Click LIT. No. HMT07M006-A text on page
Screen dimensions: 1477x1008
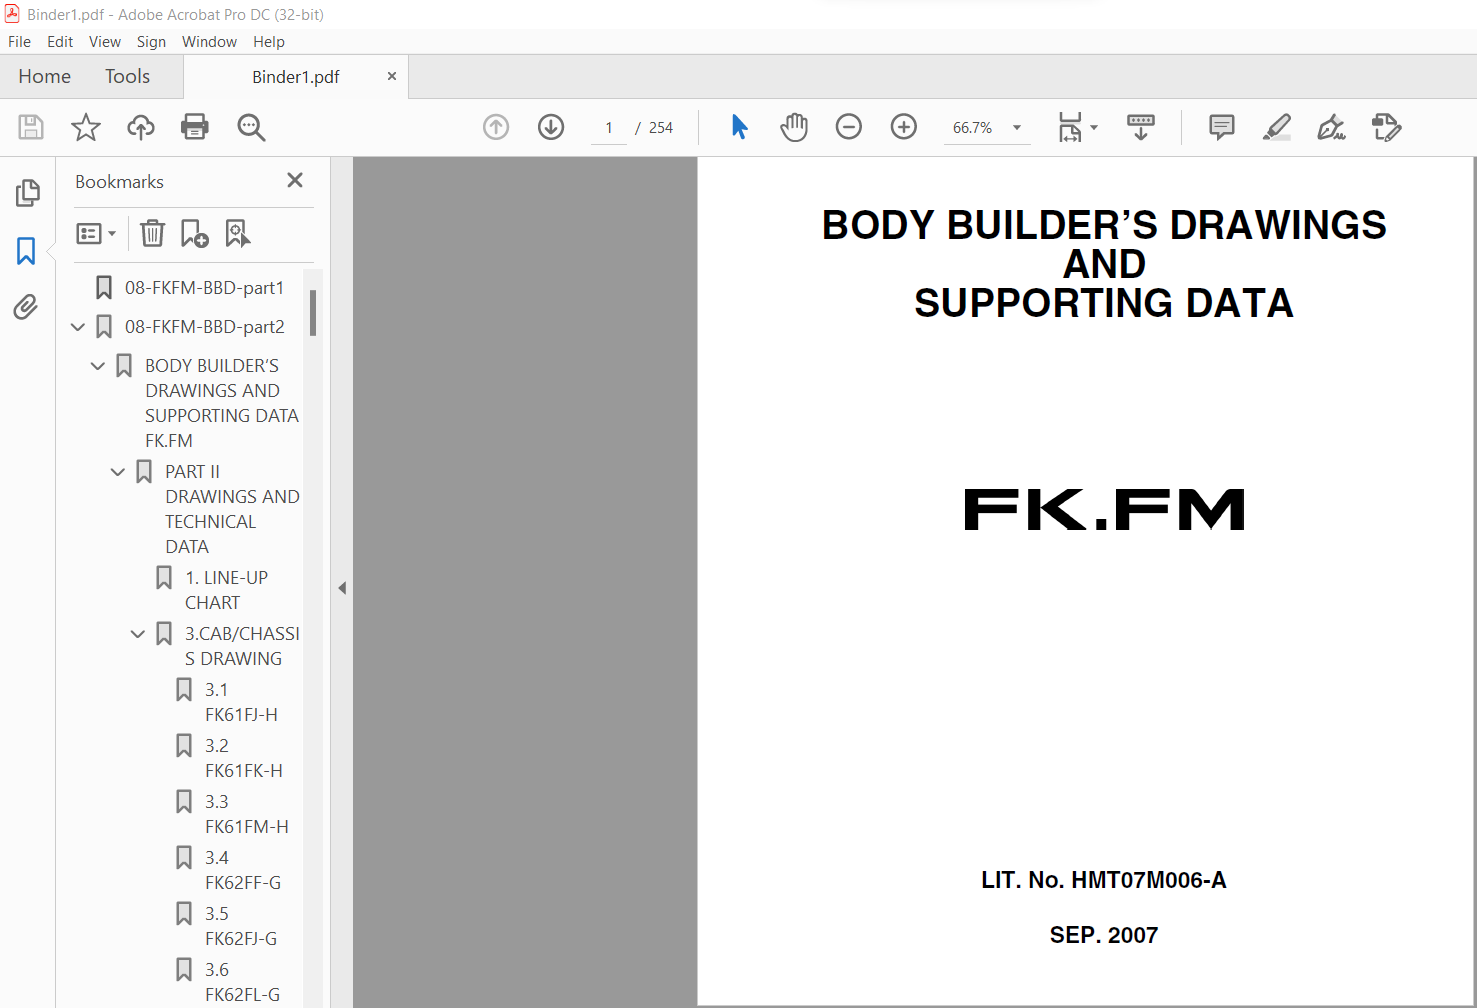click(1104, 880)
